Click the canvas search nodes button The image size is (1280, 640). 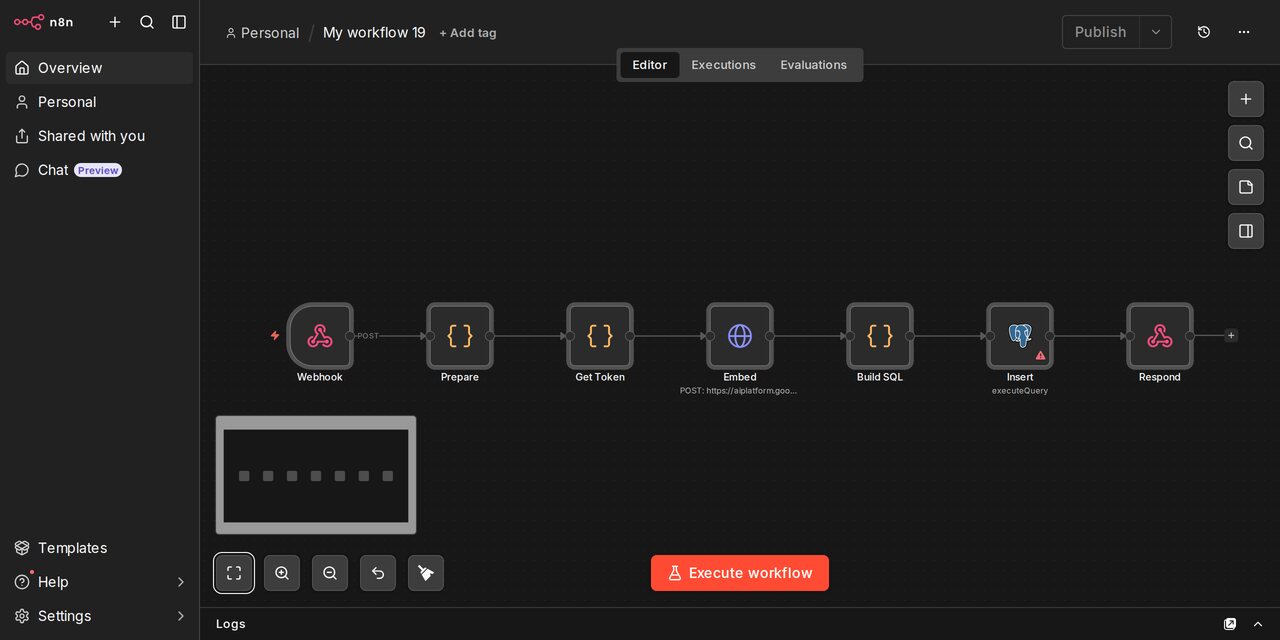pos(1246,143)
